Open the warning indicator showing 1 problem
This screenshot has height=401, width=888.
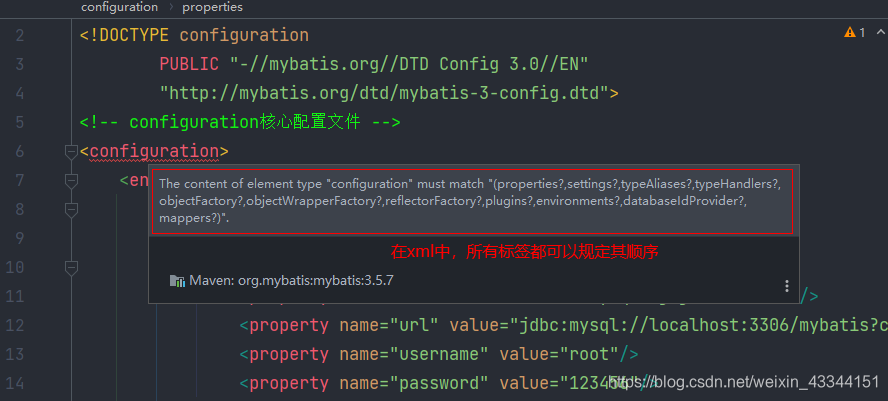pos(855,33)
